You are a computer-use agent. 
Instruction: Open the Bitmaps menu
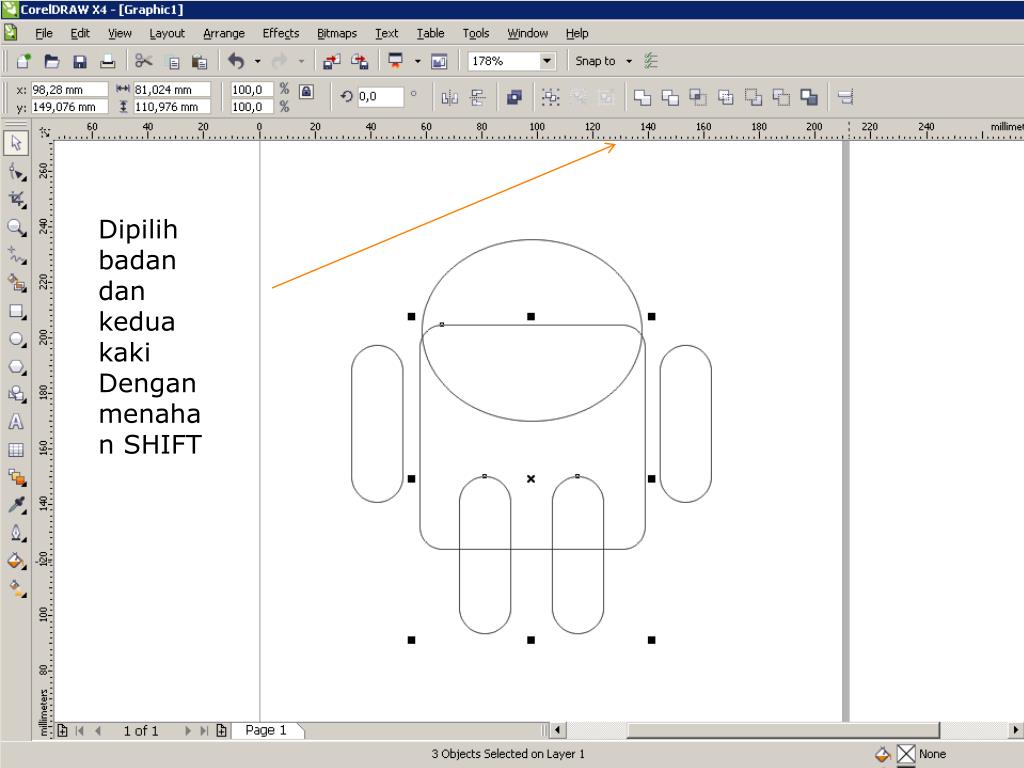point(336,33)
